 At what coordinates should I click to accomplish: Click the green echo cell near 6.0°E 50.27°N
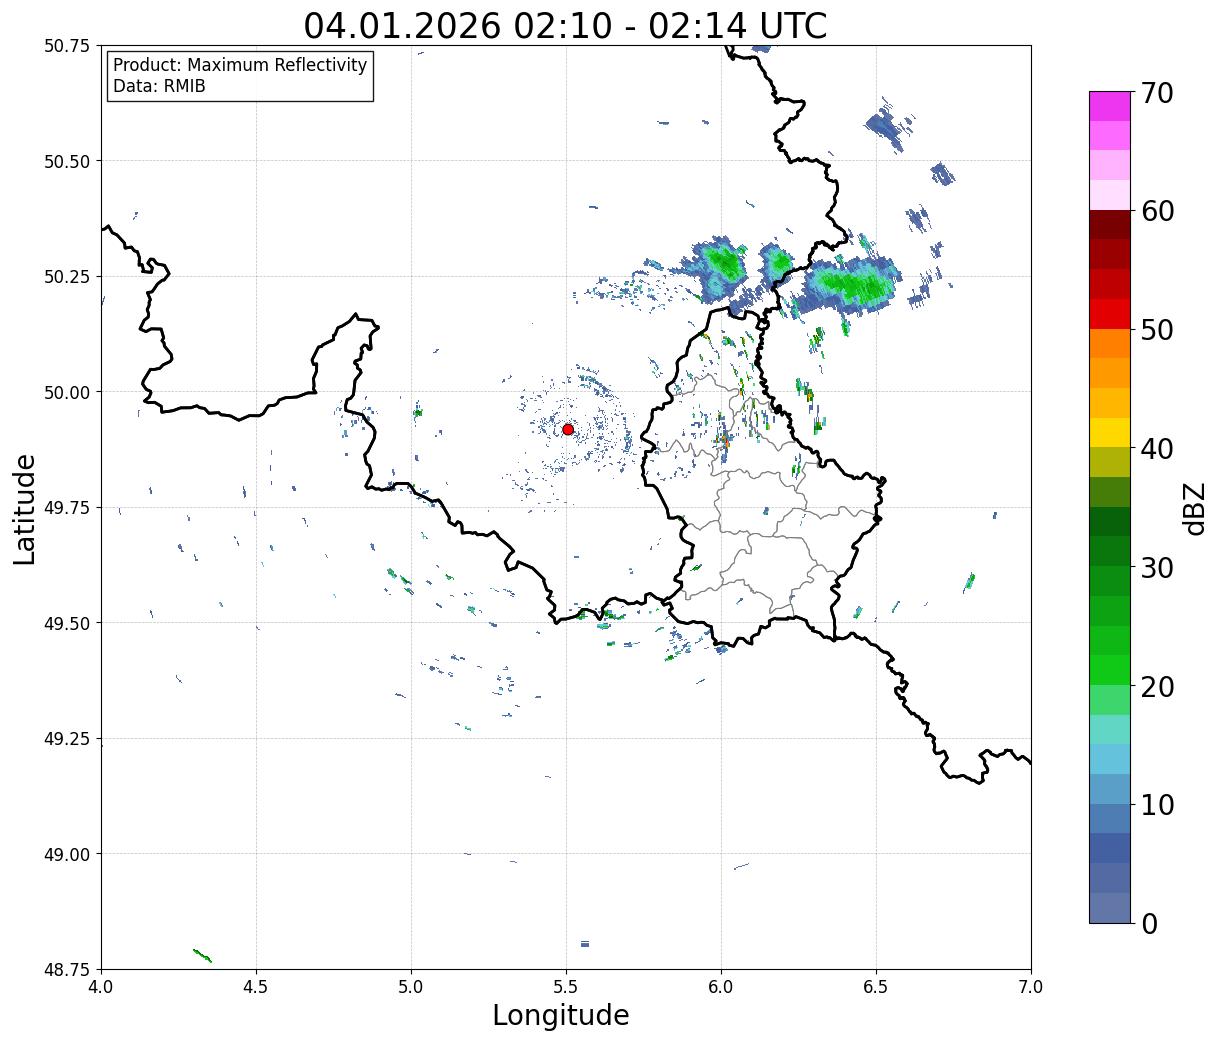point(722,265)
